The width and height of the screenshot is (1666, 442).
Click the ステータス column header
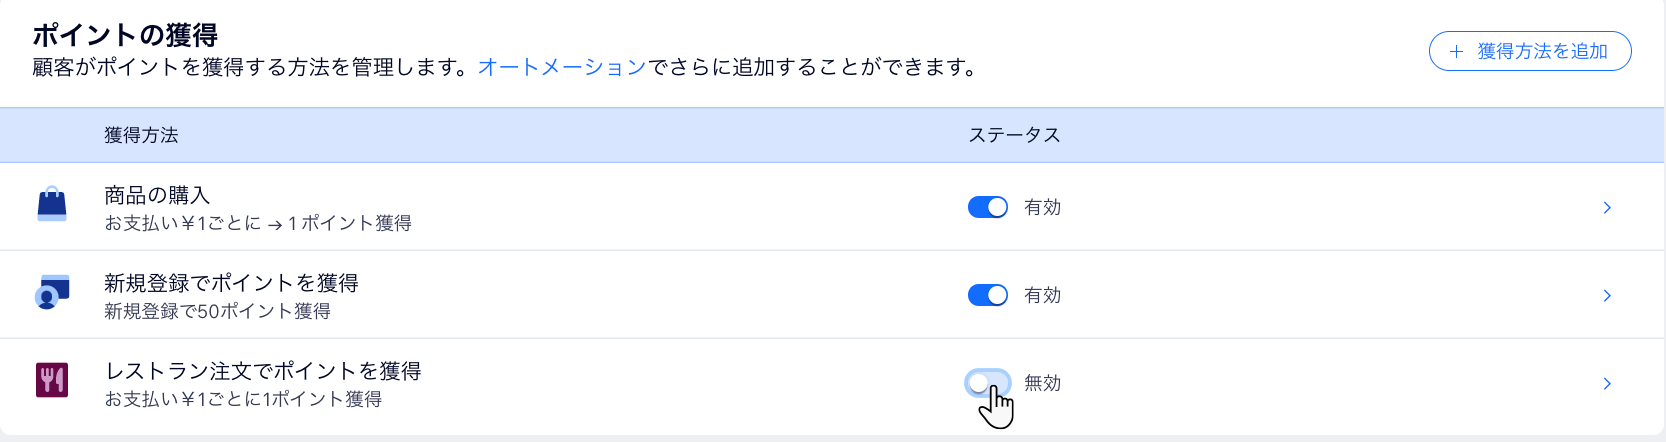(x=1014, y=135)
